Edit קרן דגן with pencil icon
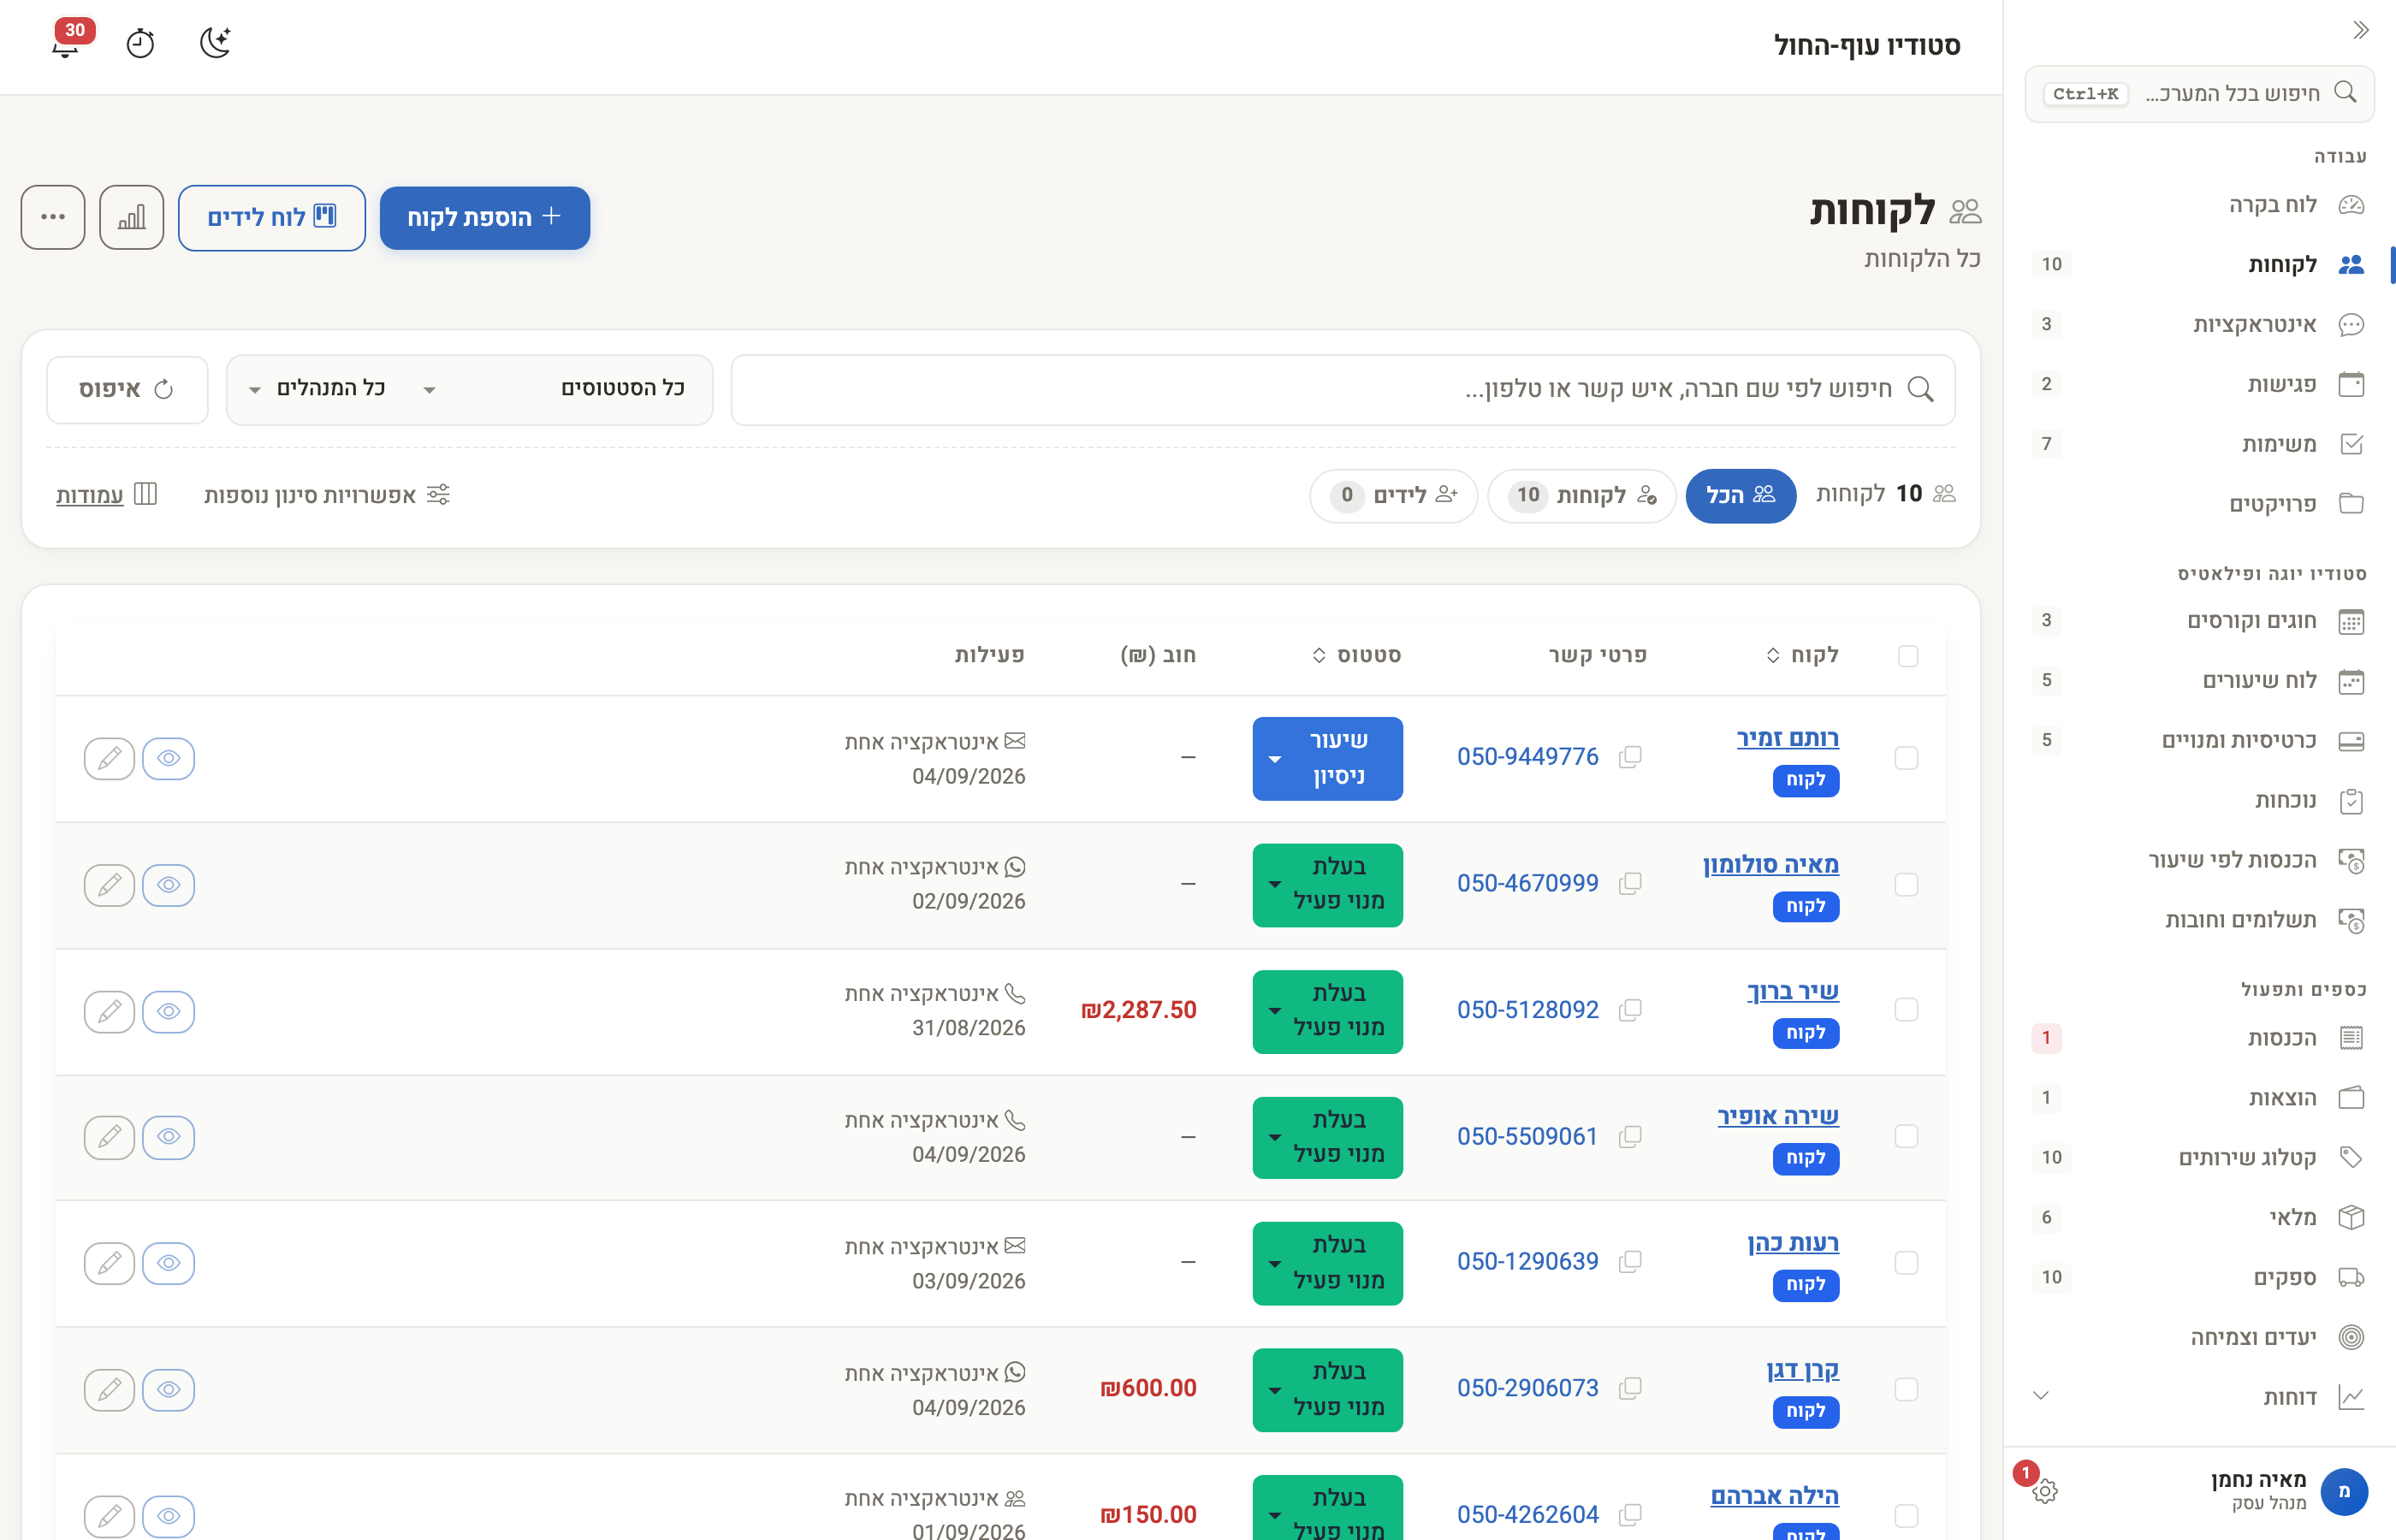The height and width of the screenshot is (1540, 2396). tap(109, 1389)
